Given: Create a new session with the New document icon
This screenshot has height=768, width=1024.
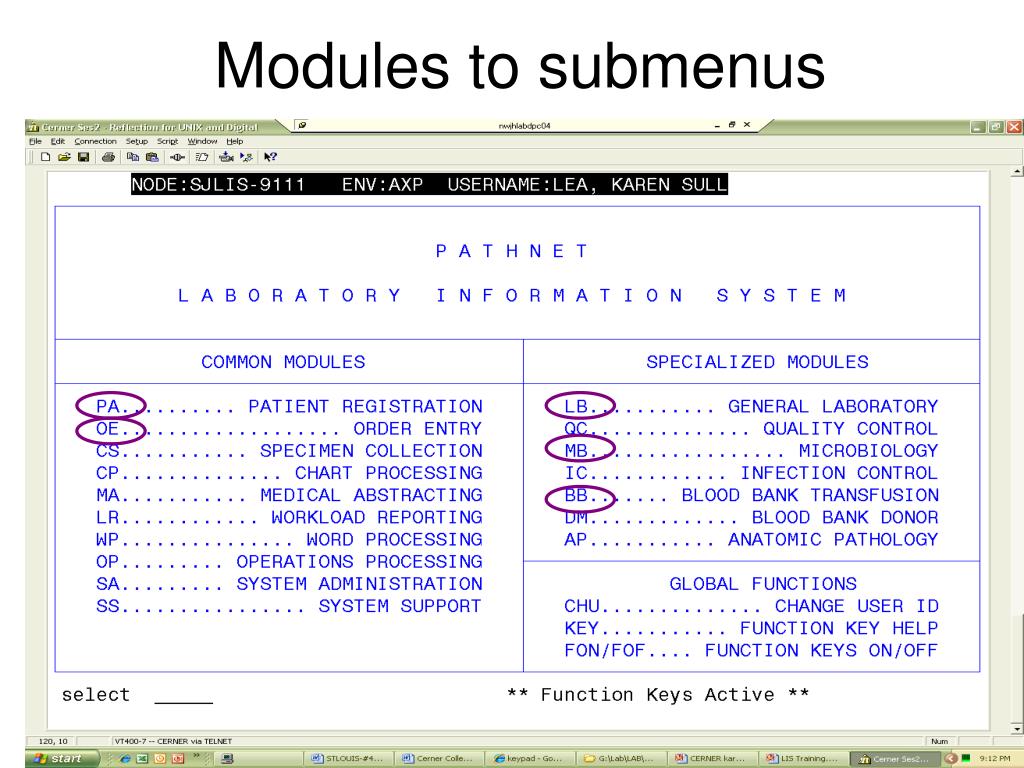Looking at the screenshot, I should tap(46, 157).
